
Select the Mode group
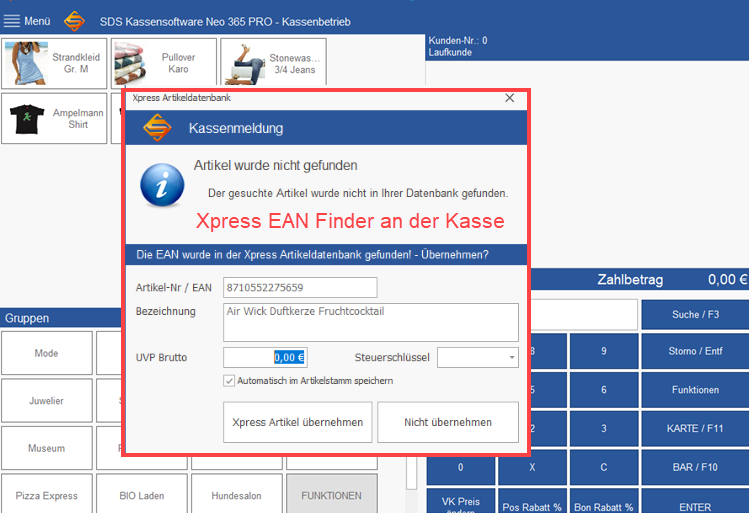[x=46, y=353]
